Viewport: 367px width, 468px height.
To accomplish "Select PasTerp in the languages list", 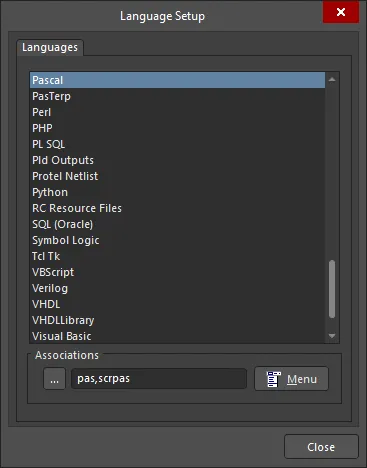I will click(x=177, y=96).
